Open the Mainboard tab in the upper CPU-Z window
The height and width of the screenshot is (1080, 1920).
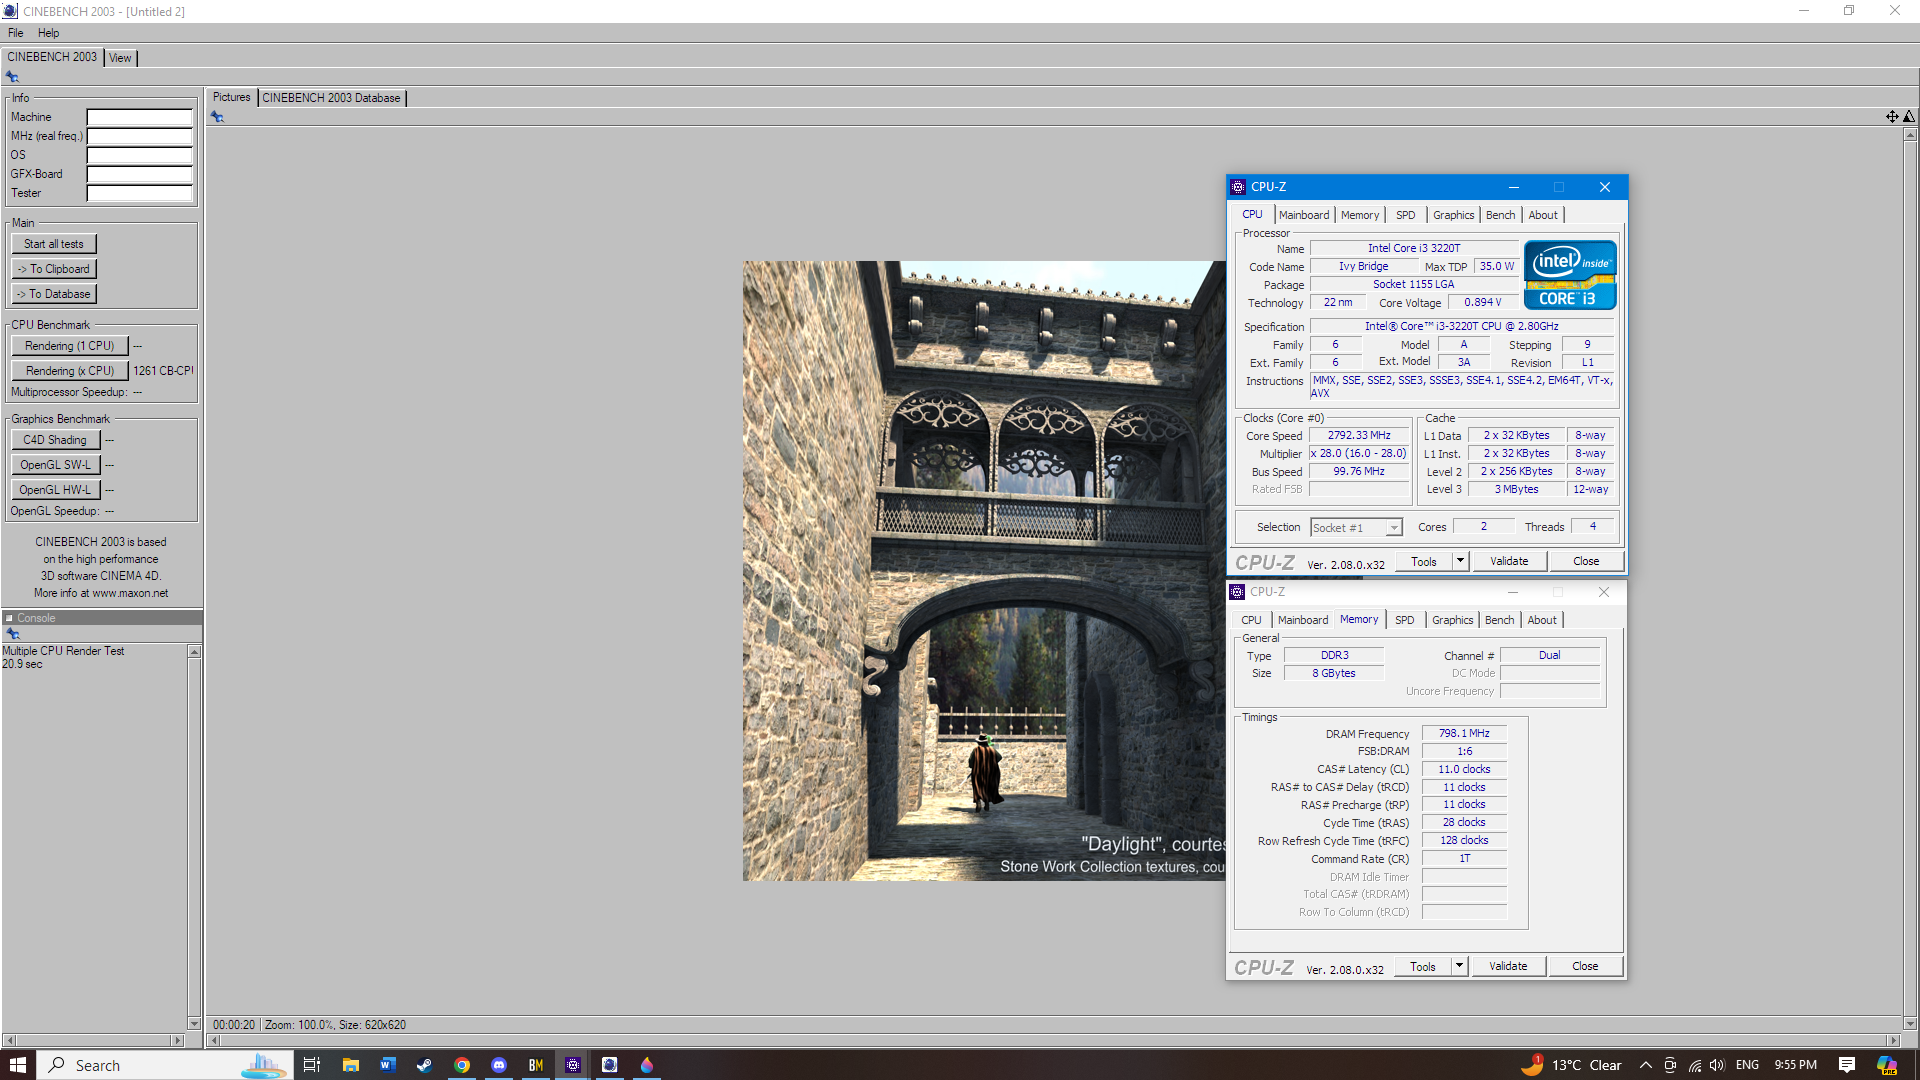(x=1304, y=215)
